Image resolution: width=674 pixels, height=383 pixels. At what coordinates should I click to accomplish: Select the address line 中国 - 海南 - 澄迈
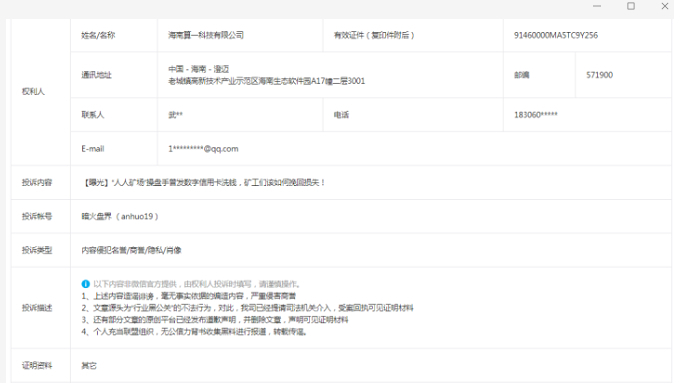click(x=199, y=69)
